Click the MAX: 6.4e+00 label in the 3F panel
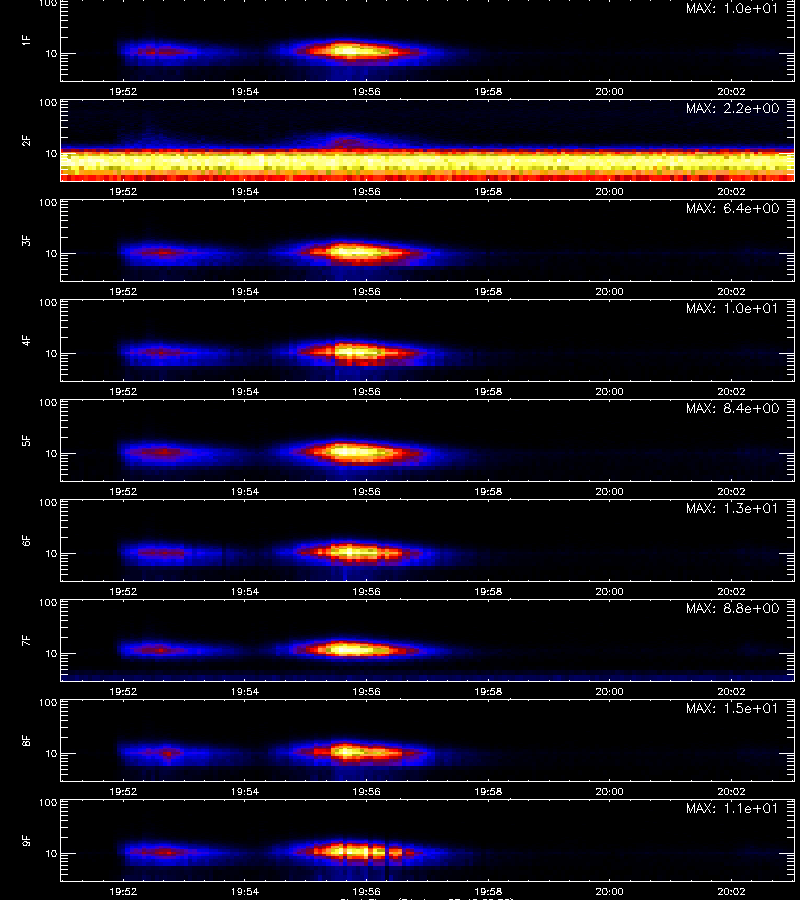The height and width of the screenshot is (900, 800). pyautogui.click(x=732, y=208)
